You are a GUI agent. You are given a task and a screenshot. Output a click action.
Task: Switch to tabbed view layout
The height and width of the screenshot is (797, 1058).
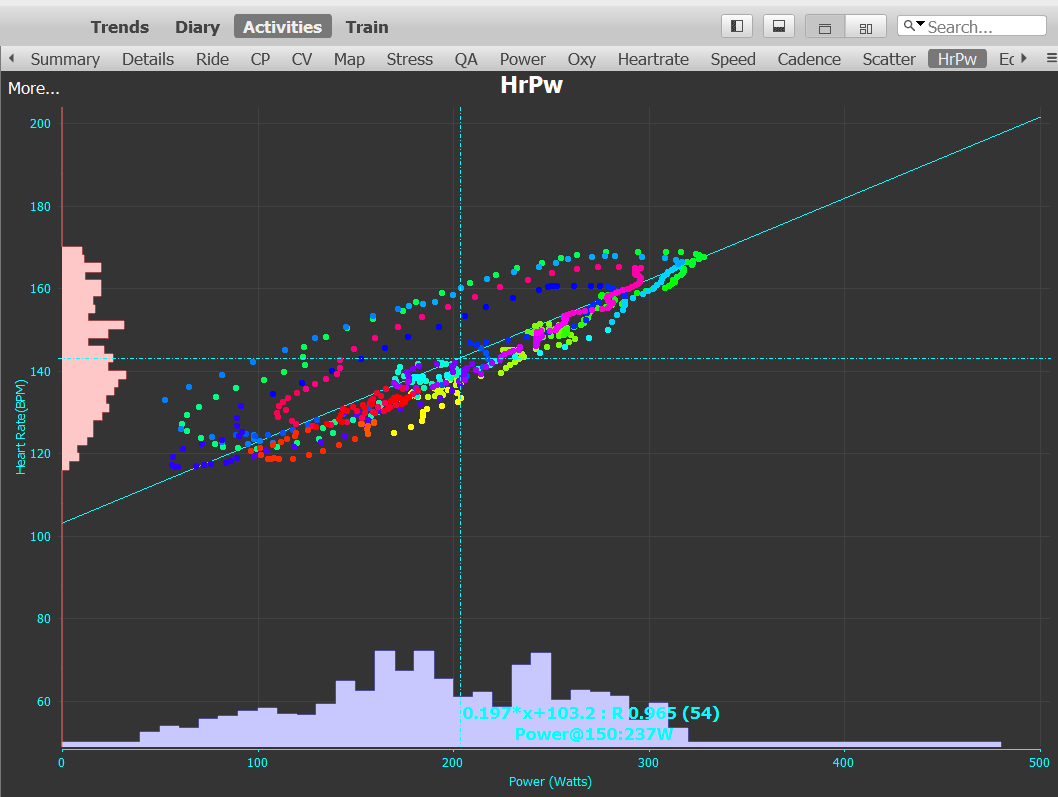[x=825, y=28]
